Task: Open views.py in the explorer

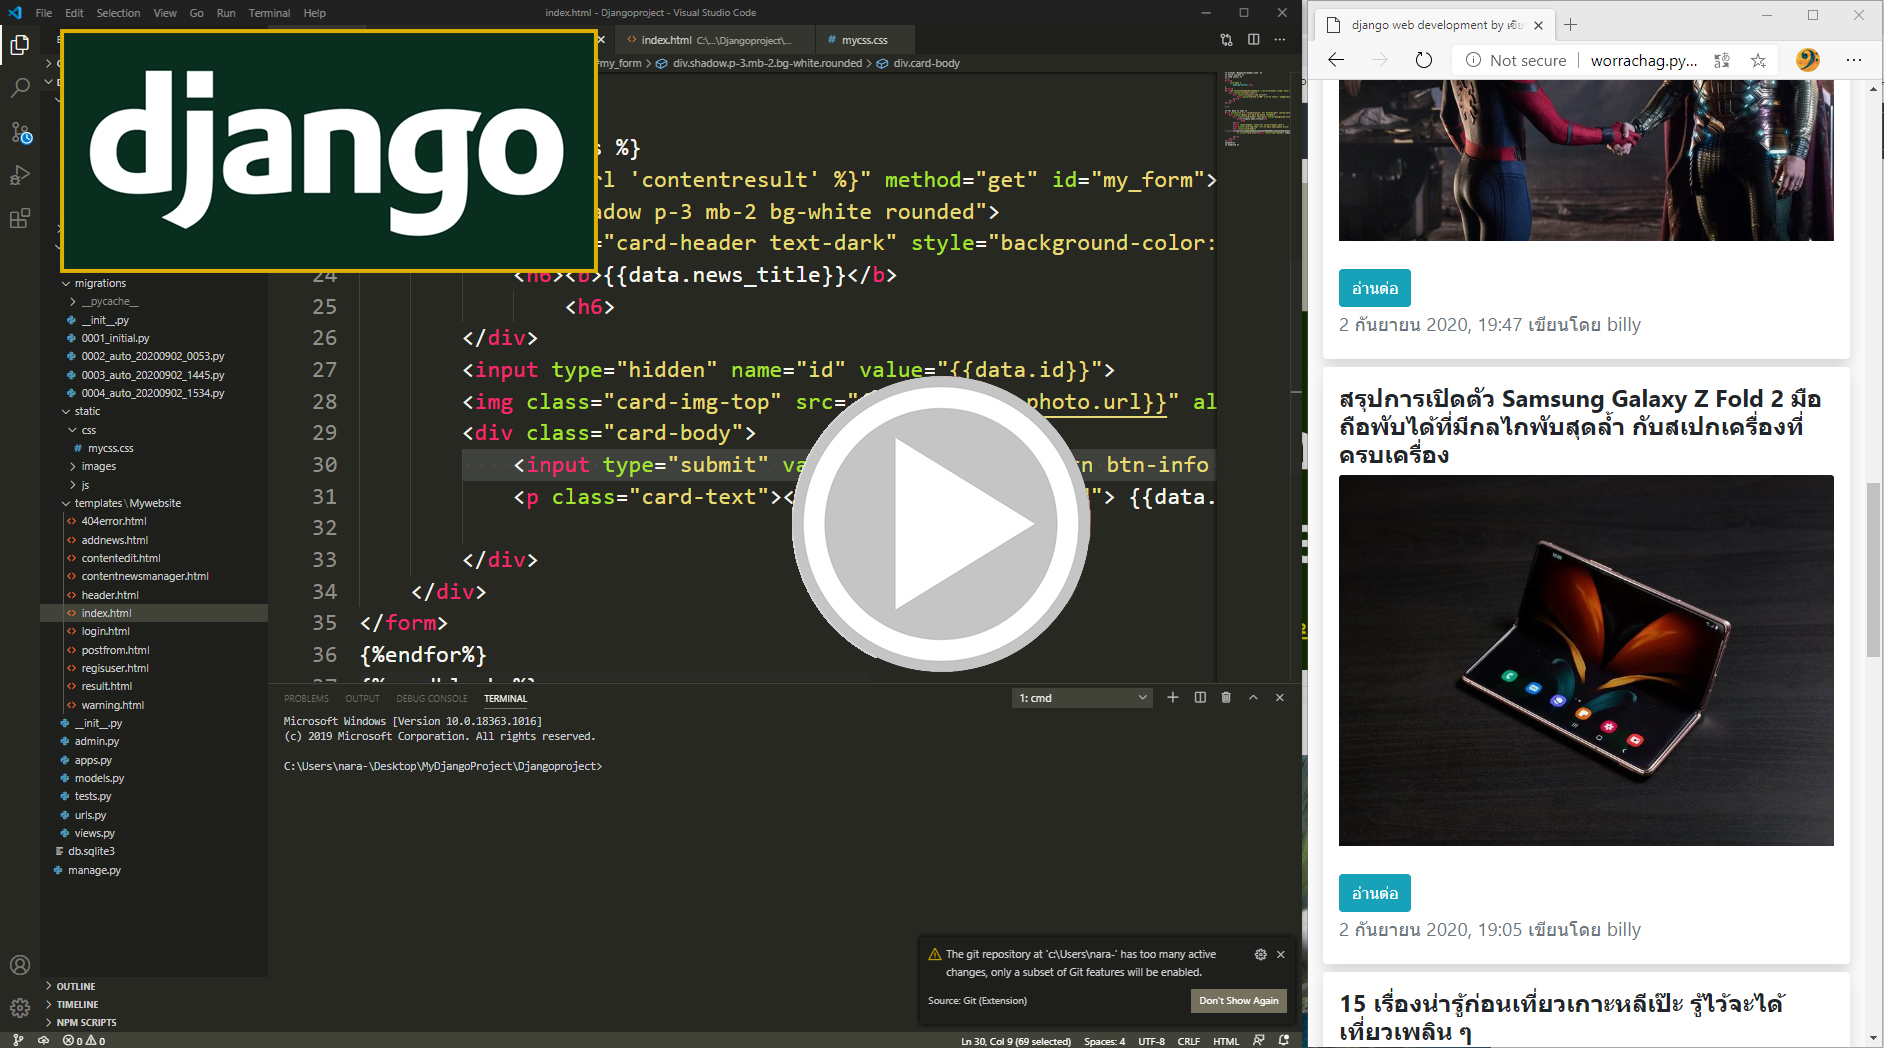Action: pos(95,833)
